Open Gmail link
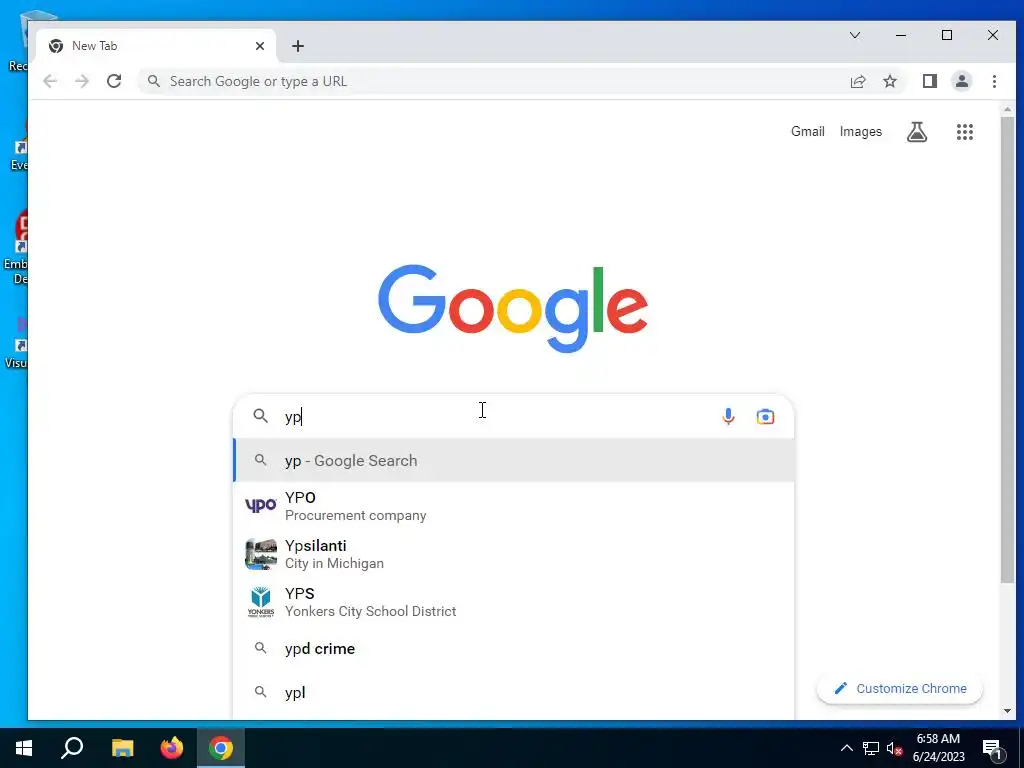Screen dimensions: 1024x768 (x=808, y=131)
